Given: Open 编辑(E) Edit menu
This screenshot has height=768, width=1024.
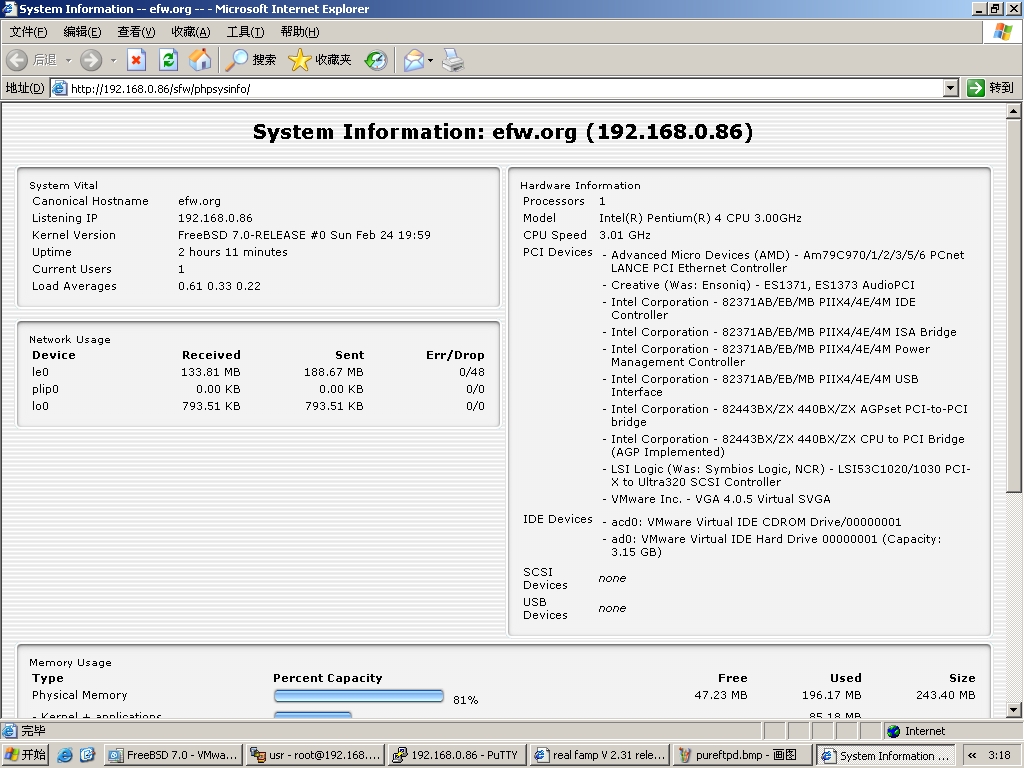Looking at the screenshot, I should [x=82, y=31].
